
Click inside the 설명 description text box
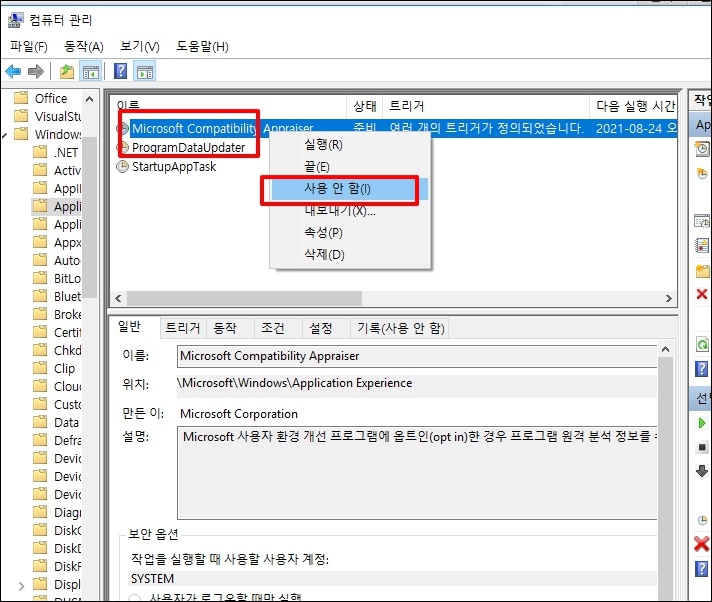click(x=417, y=473)
